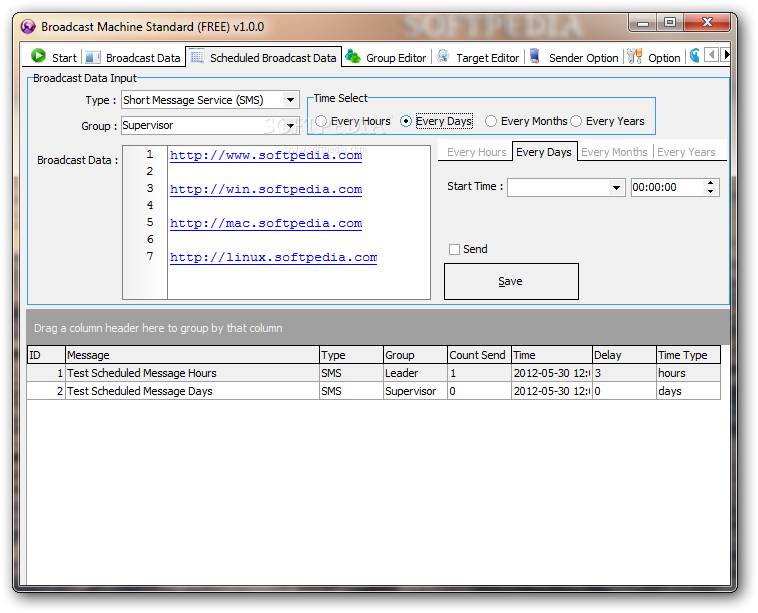
Task: Click the Scheduled Broadcast Data calendar icon
Action: point(197,57)
